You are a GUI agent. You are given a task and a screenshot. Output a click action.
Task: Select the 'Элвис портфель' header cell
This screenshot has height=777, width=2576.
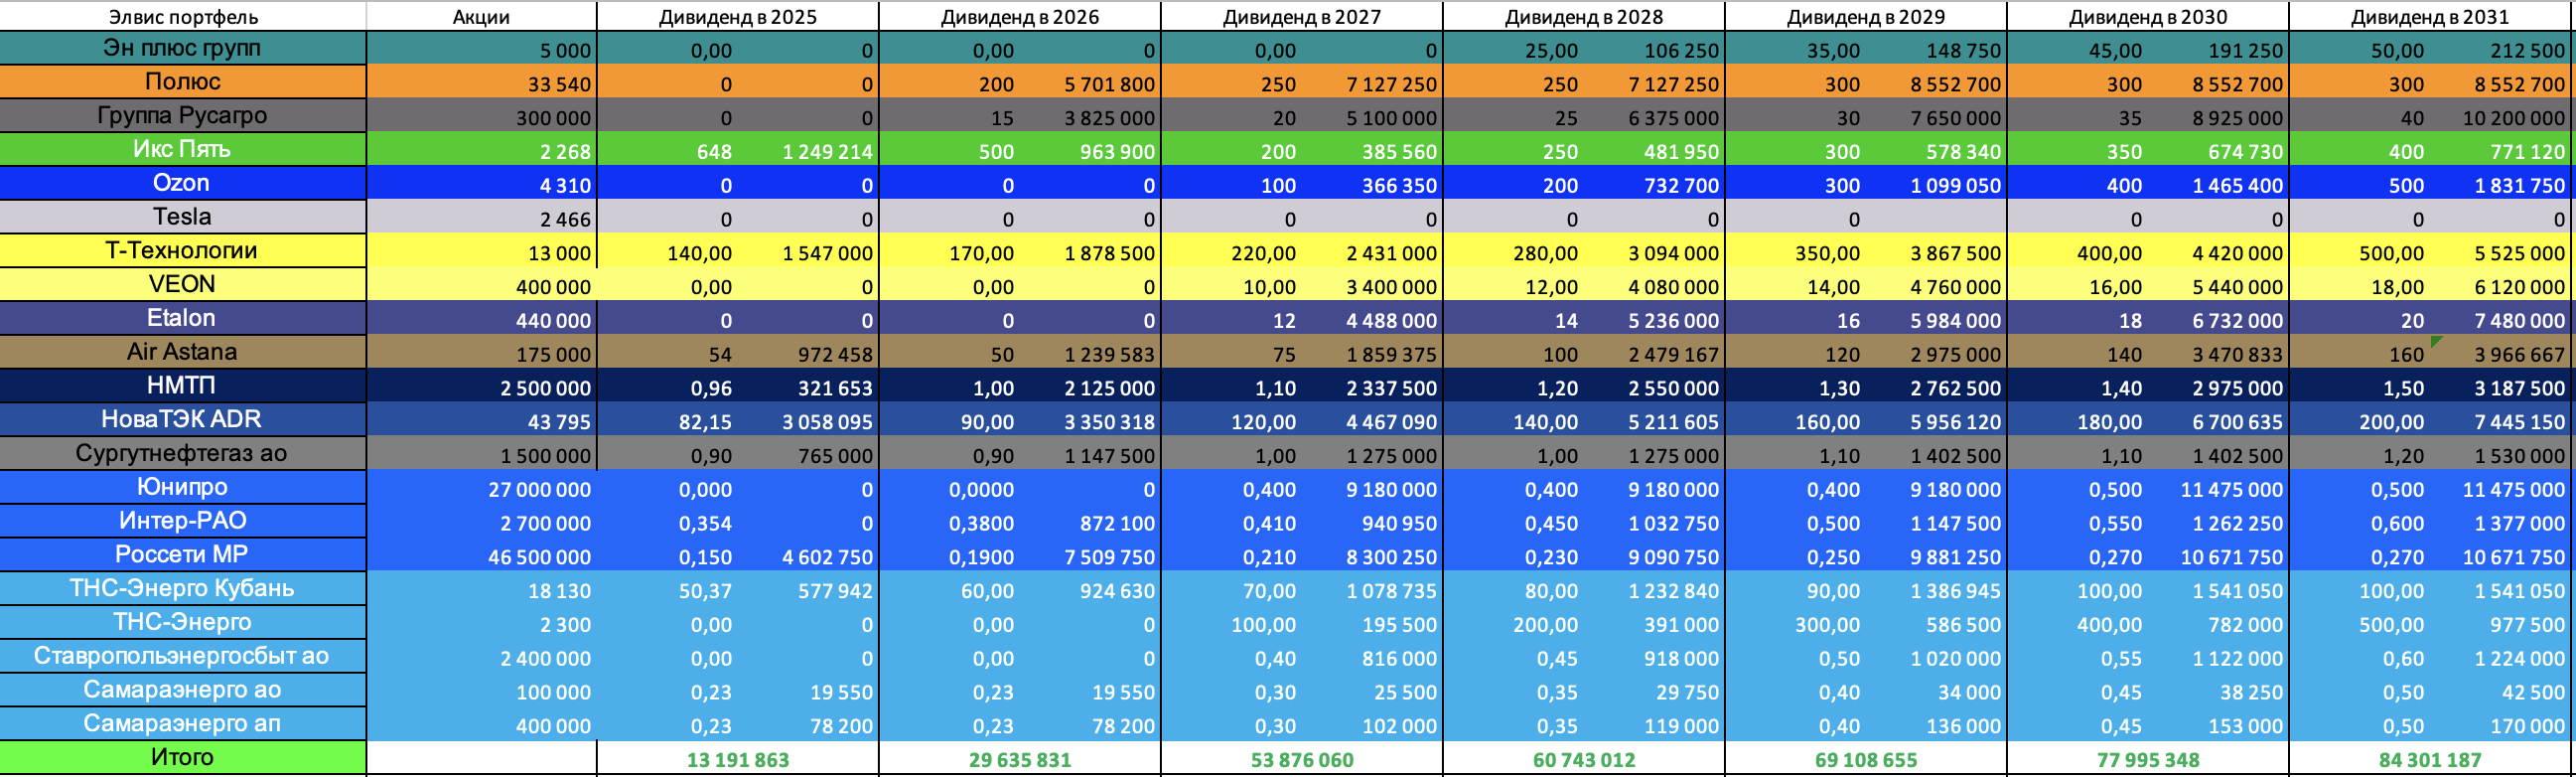point(182,17)
